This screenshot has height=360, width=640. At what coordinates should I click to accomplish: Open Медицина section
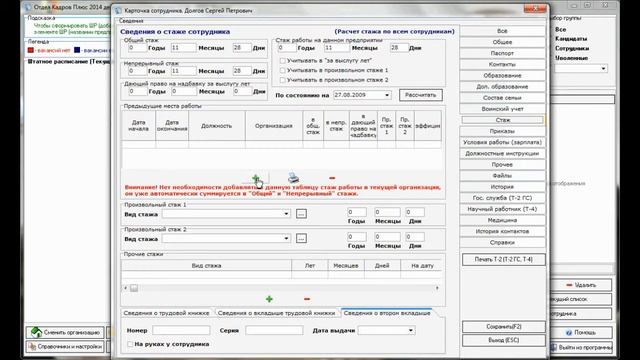click(x=502, y=220)
